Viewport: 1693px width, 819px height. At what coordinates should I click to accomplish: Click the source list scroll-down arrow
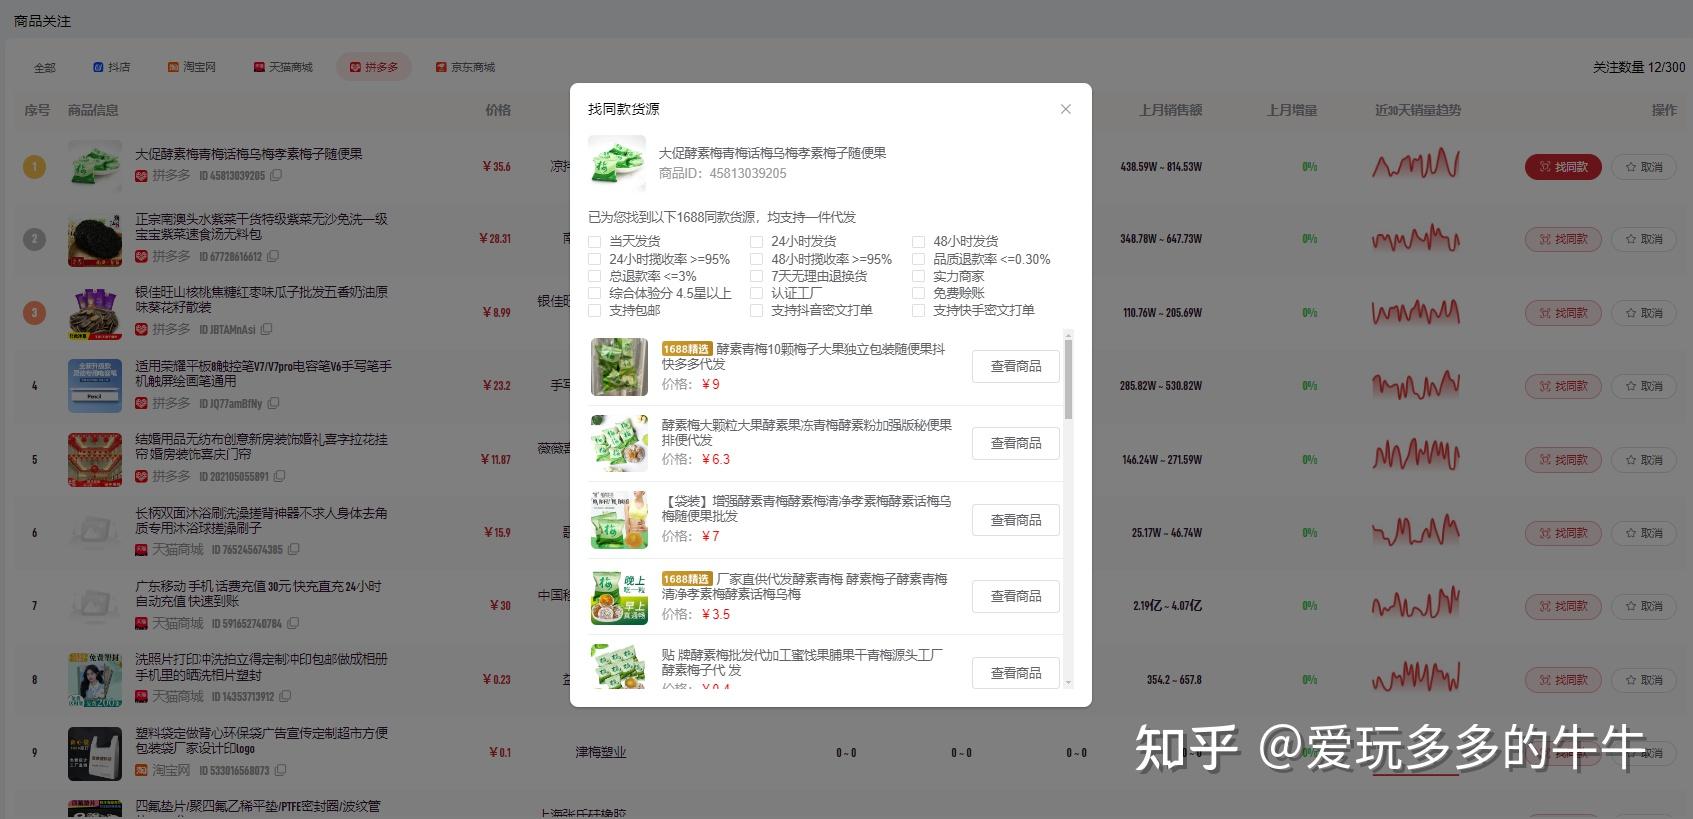click(x=1068, y=683)
